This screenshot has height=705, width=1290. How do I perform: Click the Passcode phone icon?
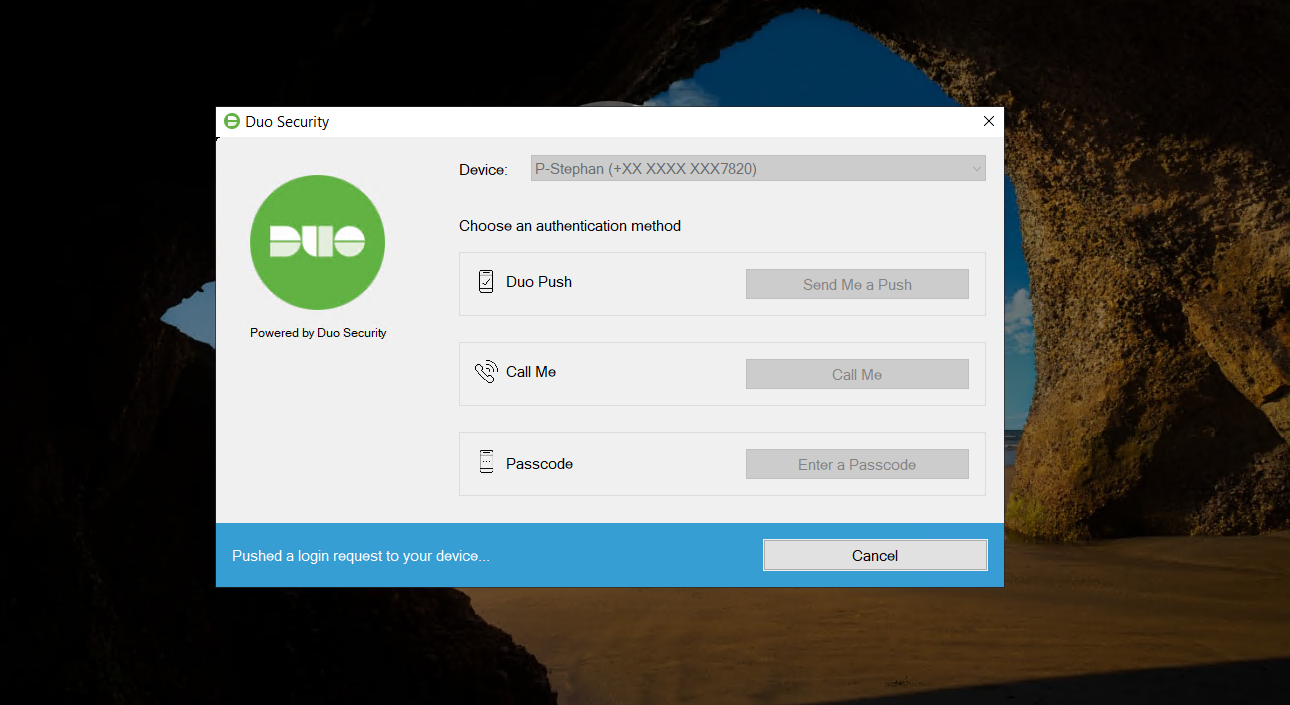coord(487,462)
